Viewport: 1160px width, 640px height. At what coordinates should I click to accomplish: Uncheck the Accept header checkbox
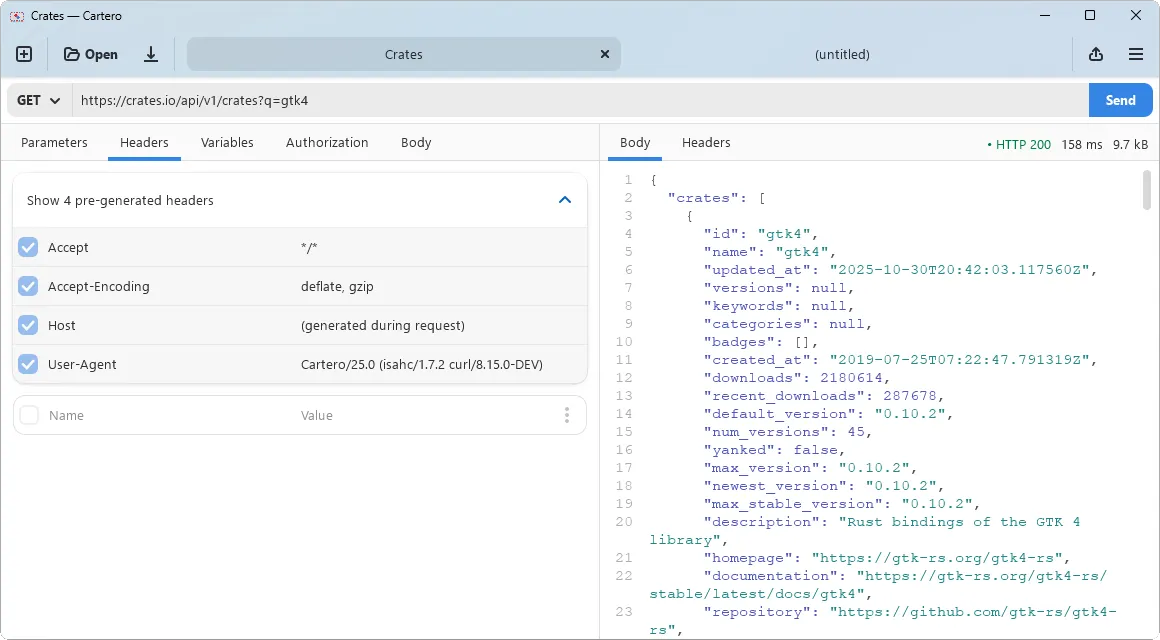click(28, 247)
